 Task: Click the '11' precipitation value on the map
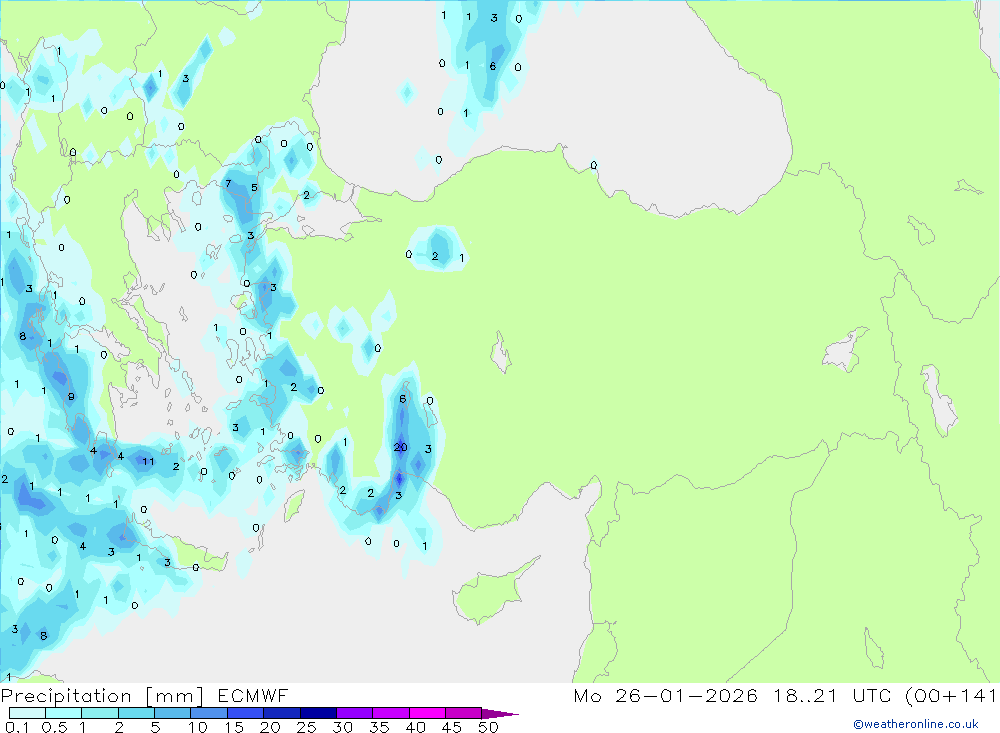tap(148, 461)
